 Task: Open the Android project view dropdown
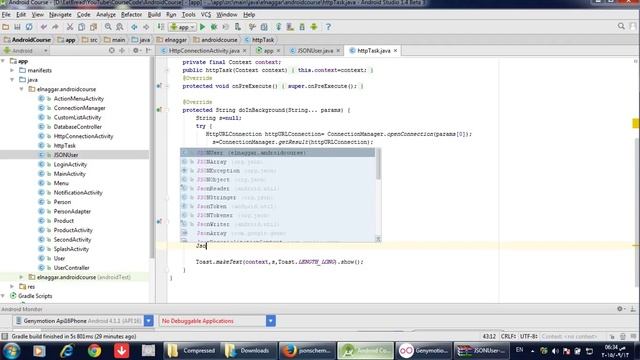click(x=26, y=51)
